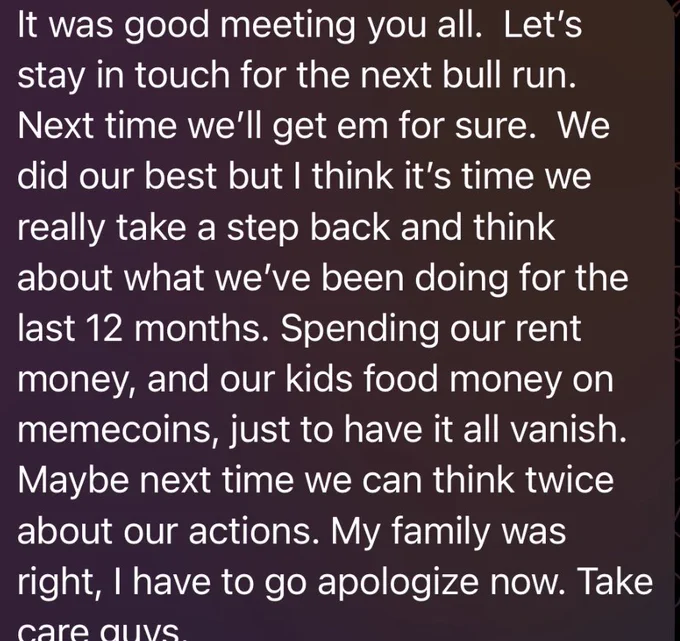
Task: Click the word 'doing' in the message
Action: pos(461,280)
